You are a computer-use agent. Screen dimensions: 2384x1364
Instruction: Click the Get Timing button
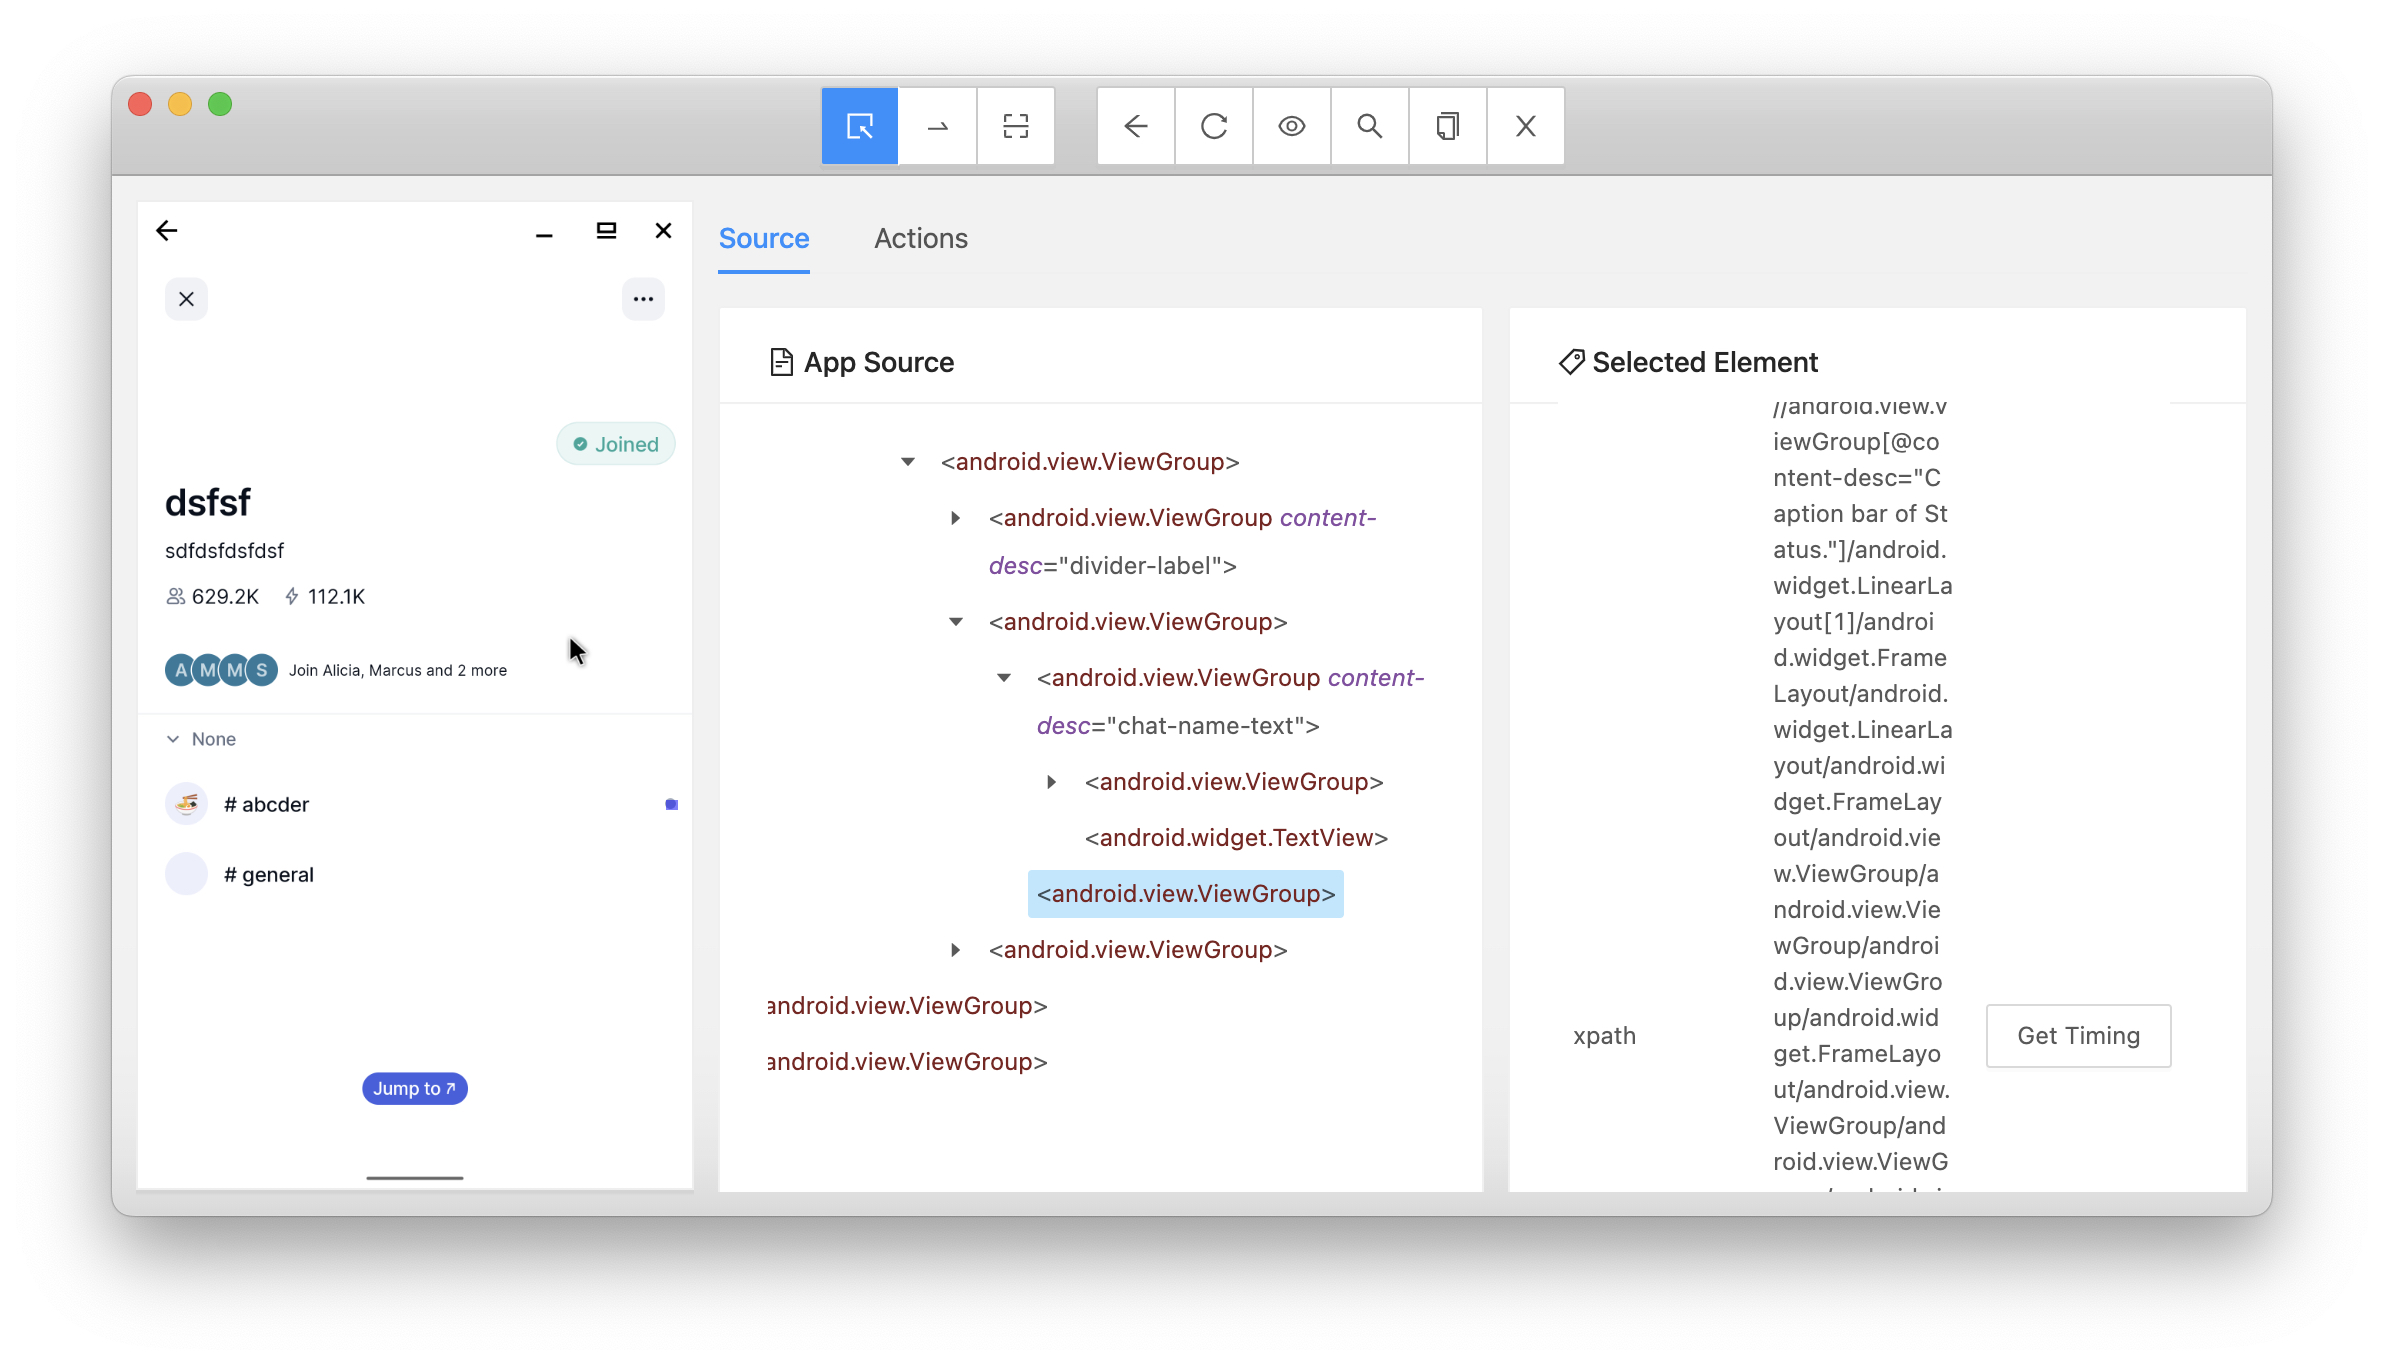(x=2078, y=1036)
